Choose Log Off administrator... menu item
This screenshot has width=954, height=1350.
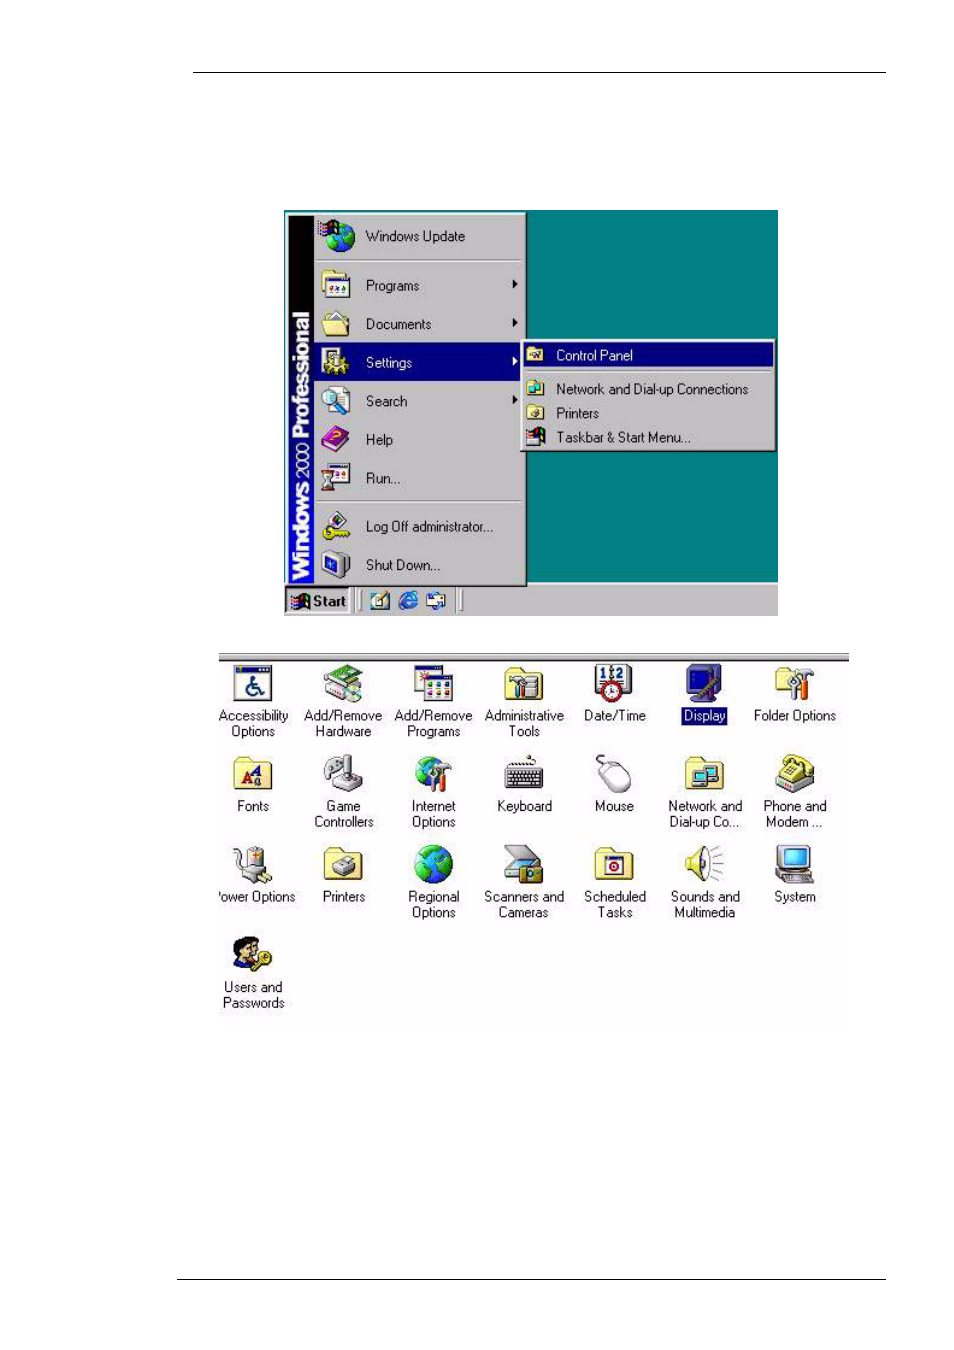click(420, 526)
